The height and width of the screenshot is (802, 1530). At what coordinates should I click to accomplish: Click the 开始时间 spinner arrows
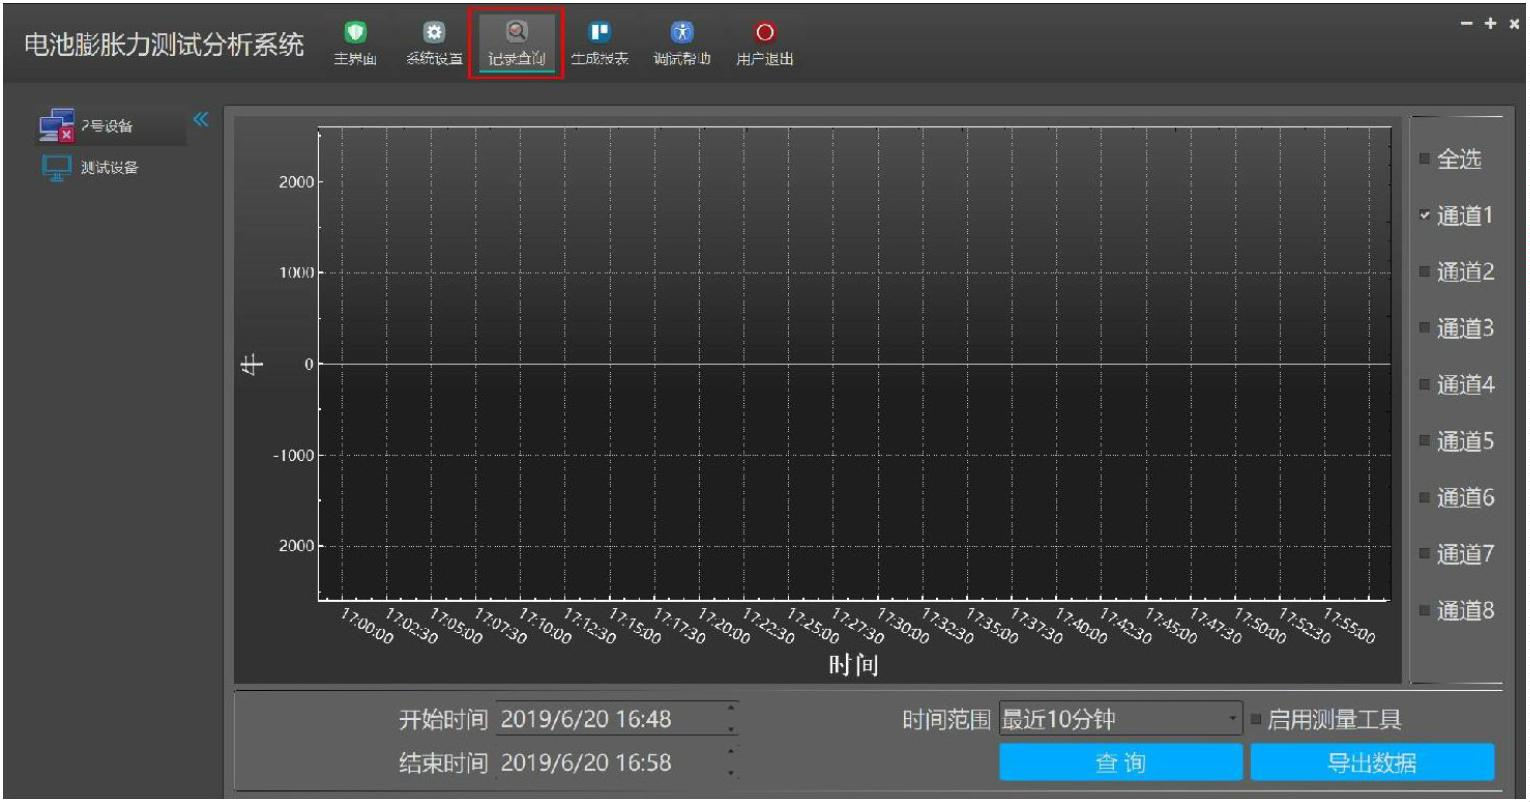click(x=731, y=719)
